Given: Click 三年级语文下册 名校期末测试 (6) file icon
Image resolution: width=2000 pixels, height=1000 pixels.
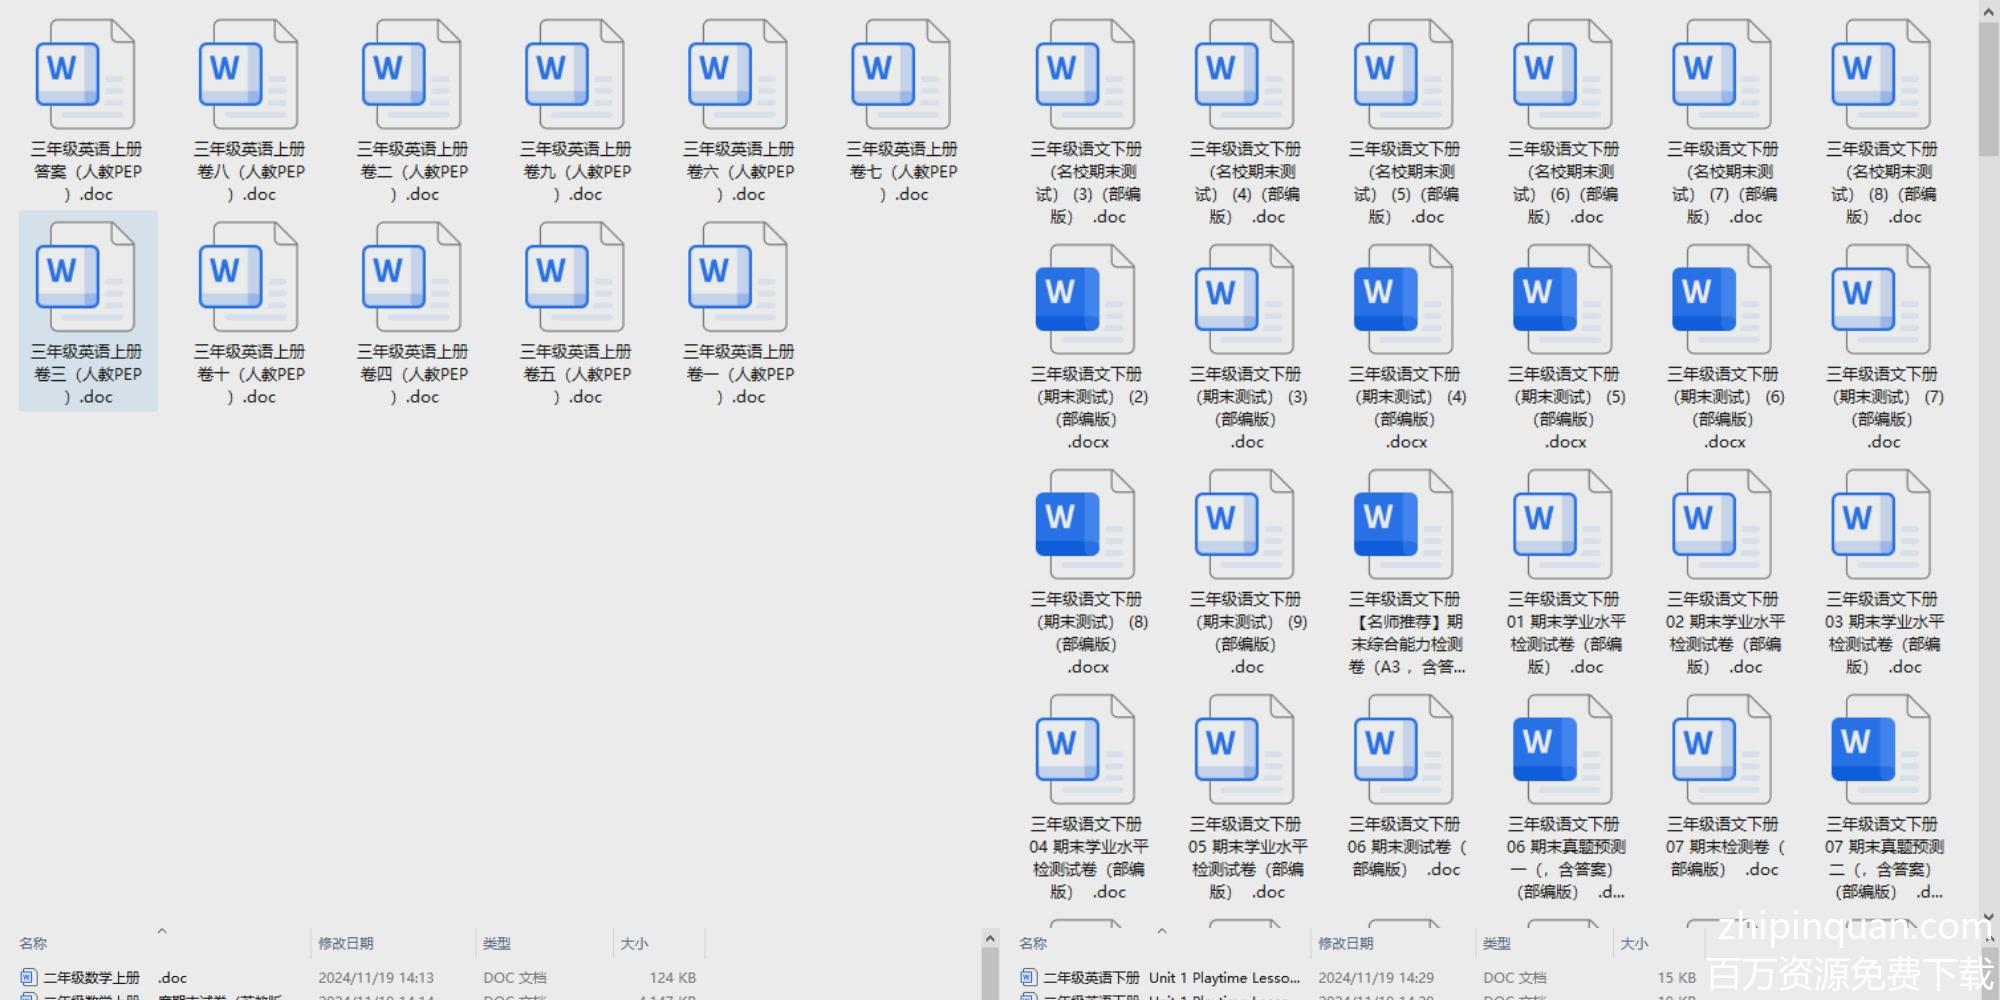Looking at the screenshot, I should pos(1563,74).
